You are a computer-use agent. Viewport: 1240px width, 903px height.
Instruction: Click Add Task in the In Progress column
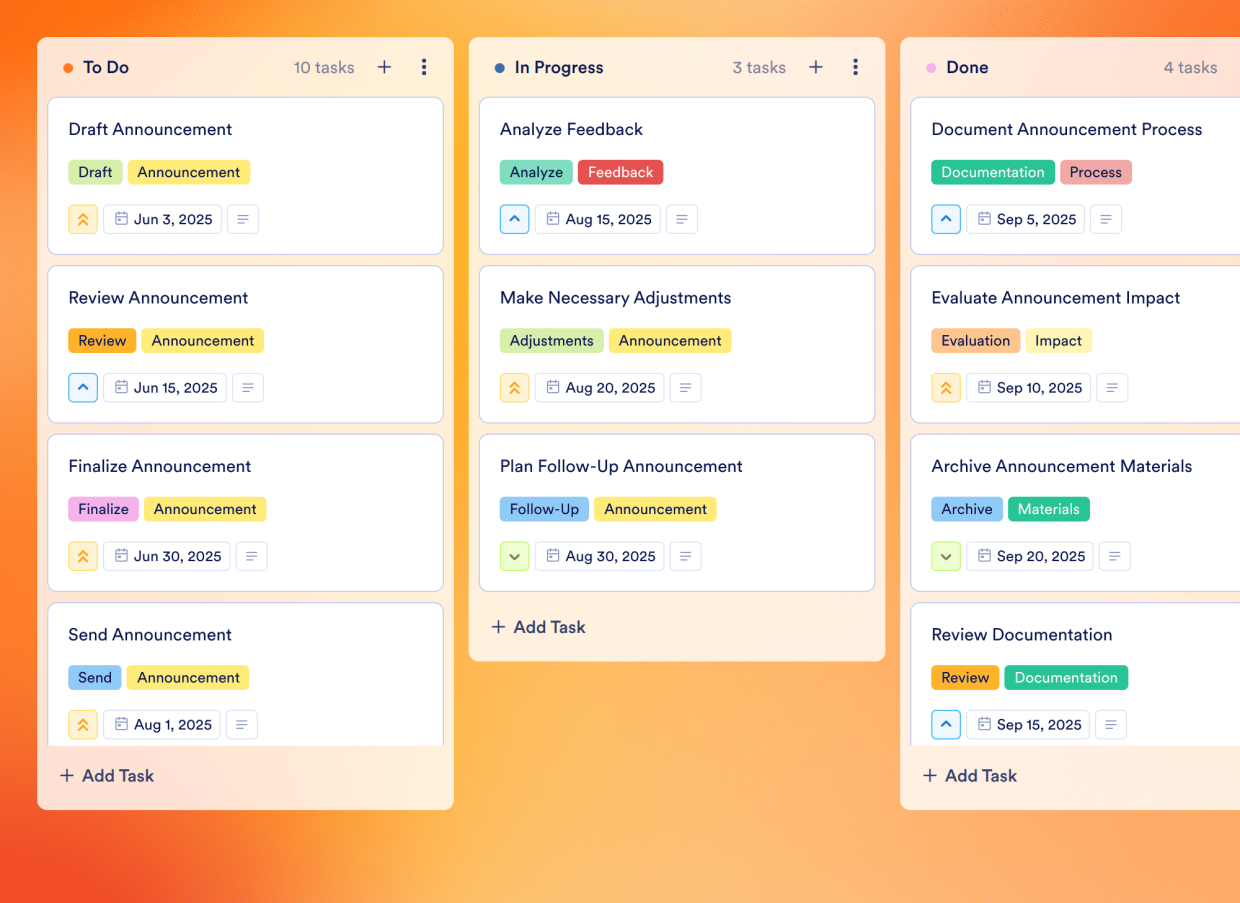pyautogui.click(x=538, y=627)
